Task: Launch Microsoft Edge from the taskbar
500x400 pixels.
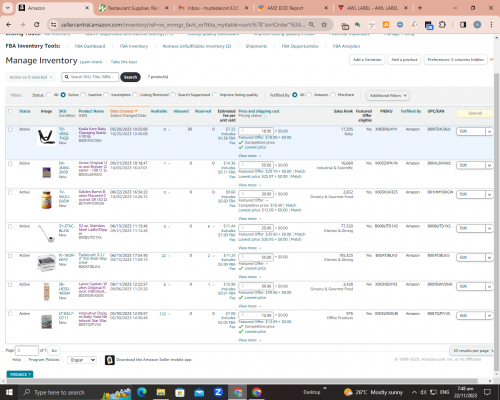Action: pyautogui.click(x=142, y=392)
